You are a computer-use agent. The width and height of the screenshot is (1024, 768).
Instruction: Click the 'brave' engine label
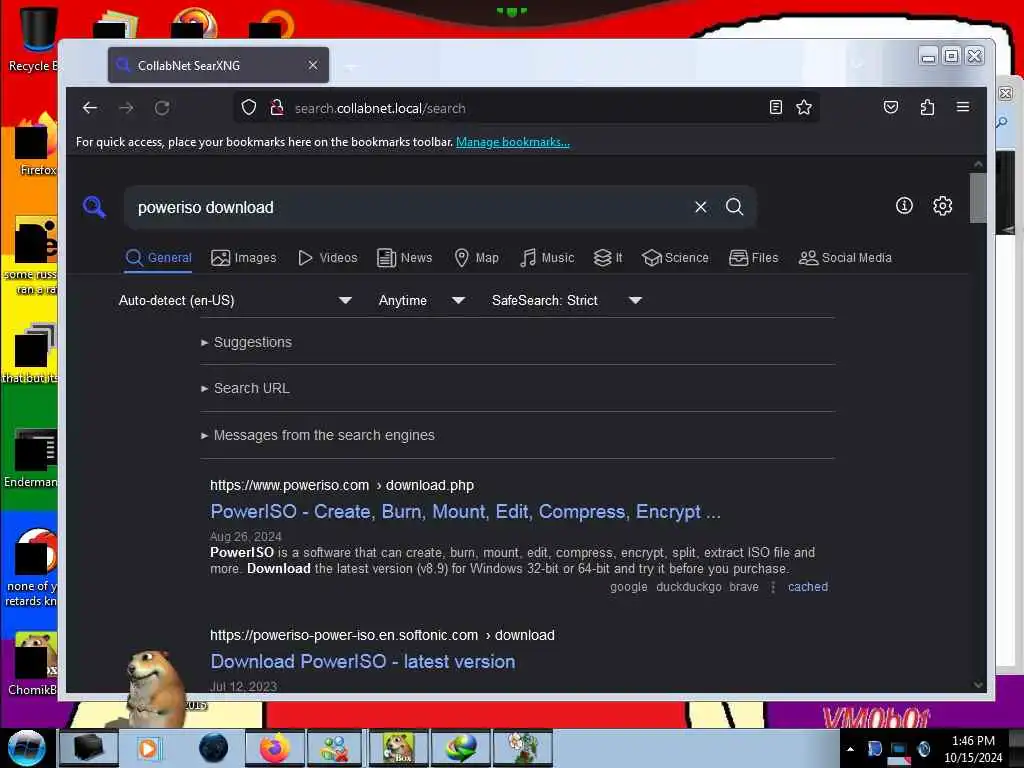[744, 586]
